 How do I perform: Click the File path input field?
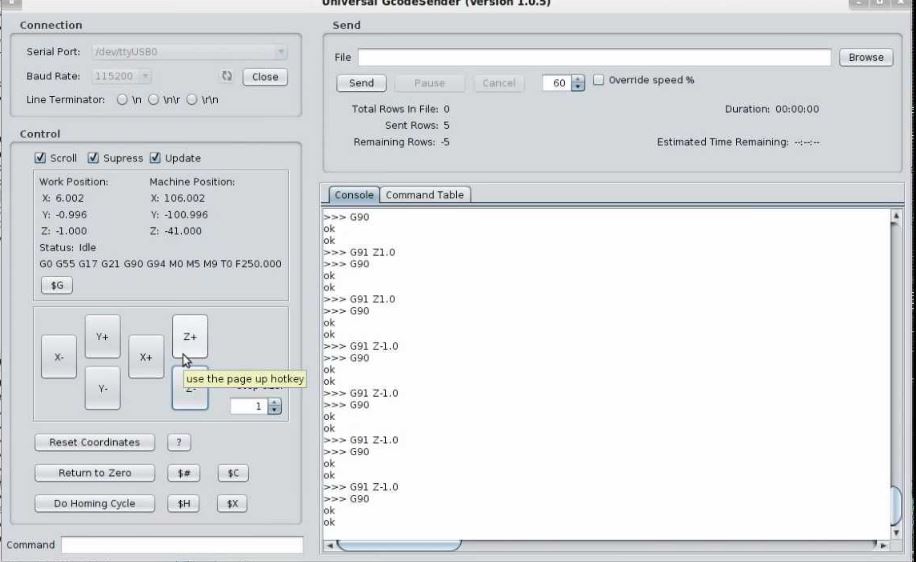click(594, 57)
